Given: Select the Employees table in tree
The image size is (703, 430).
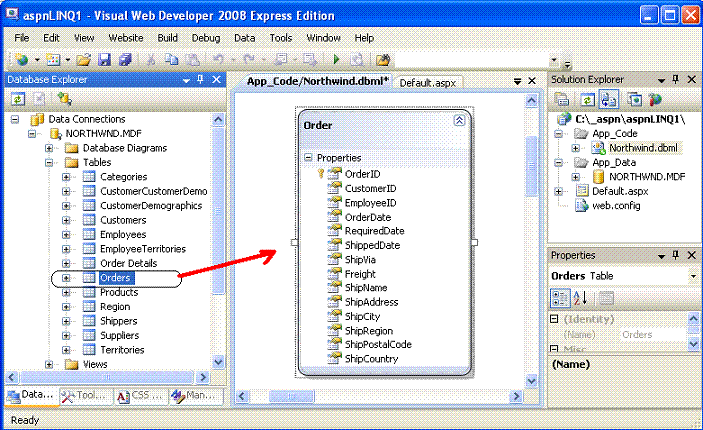Looking at the screenshot, I should 123,235.
